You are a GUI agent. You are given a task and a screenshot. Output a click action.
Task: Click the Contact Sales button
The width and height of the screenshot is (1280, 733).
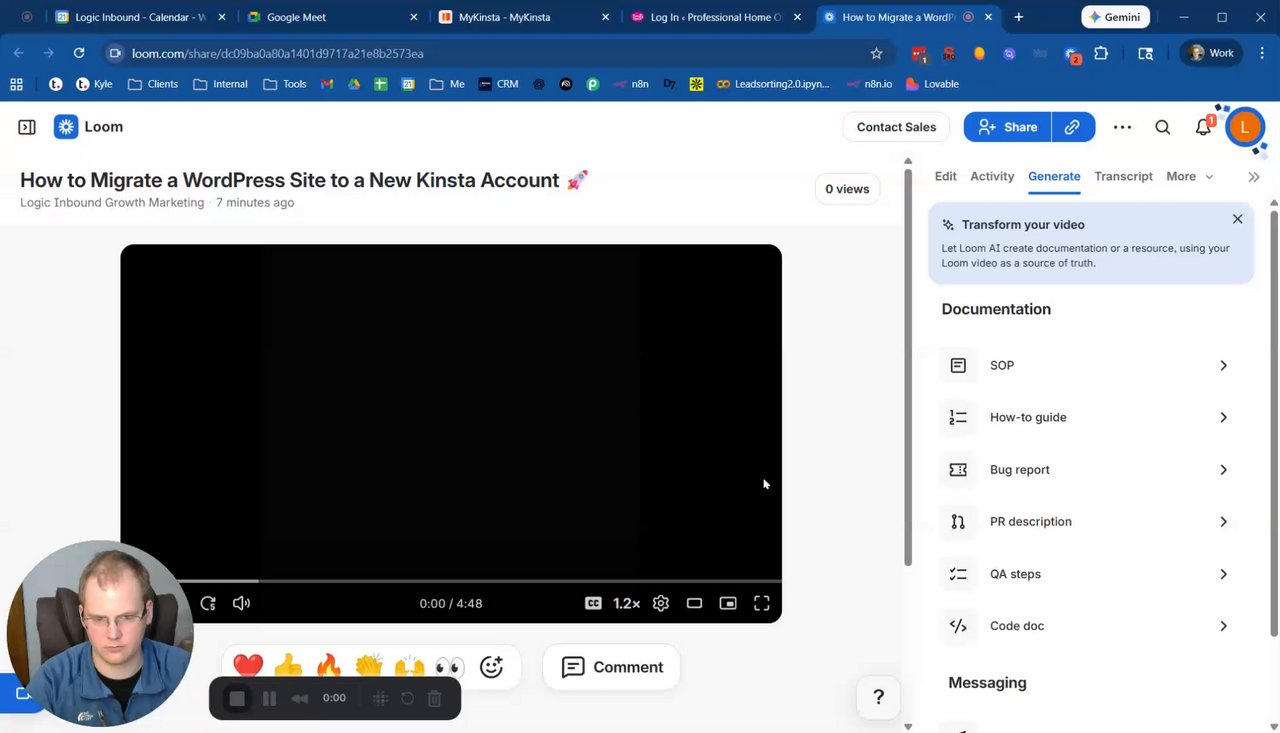(896, 127)
